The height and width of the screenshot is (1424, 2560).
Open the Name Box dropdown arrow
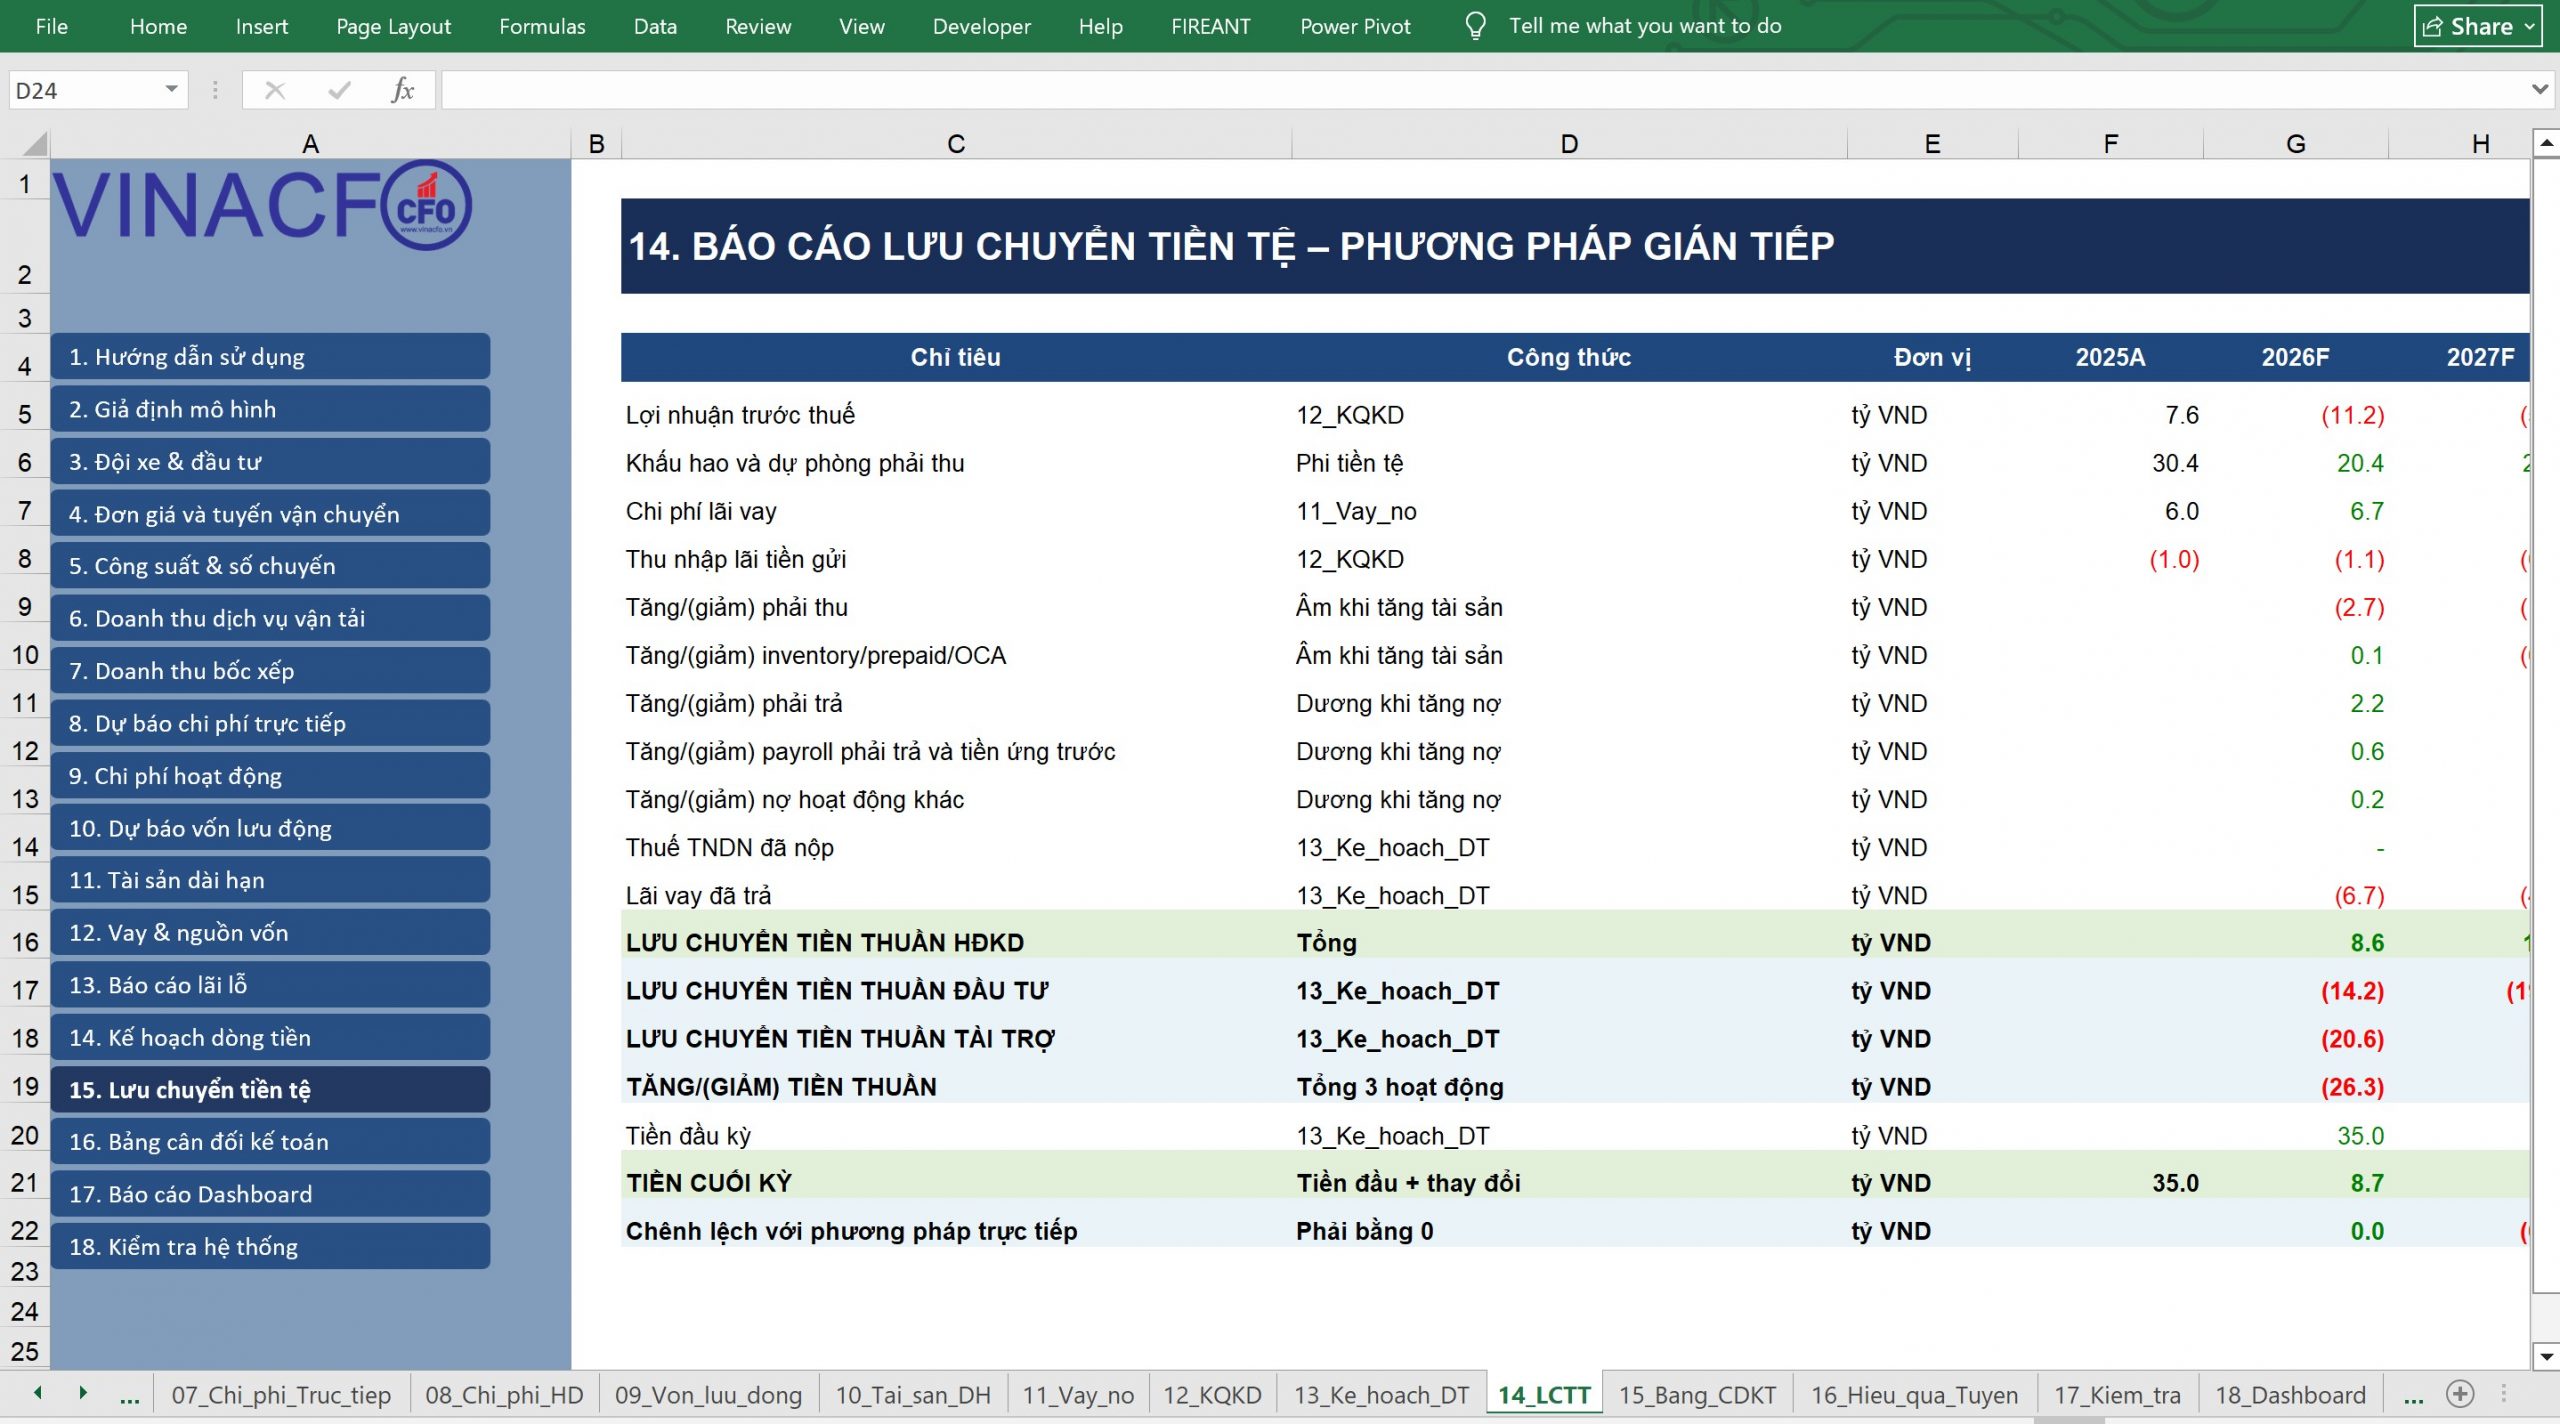[x=172, y=90]
